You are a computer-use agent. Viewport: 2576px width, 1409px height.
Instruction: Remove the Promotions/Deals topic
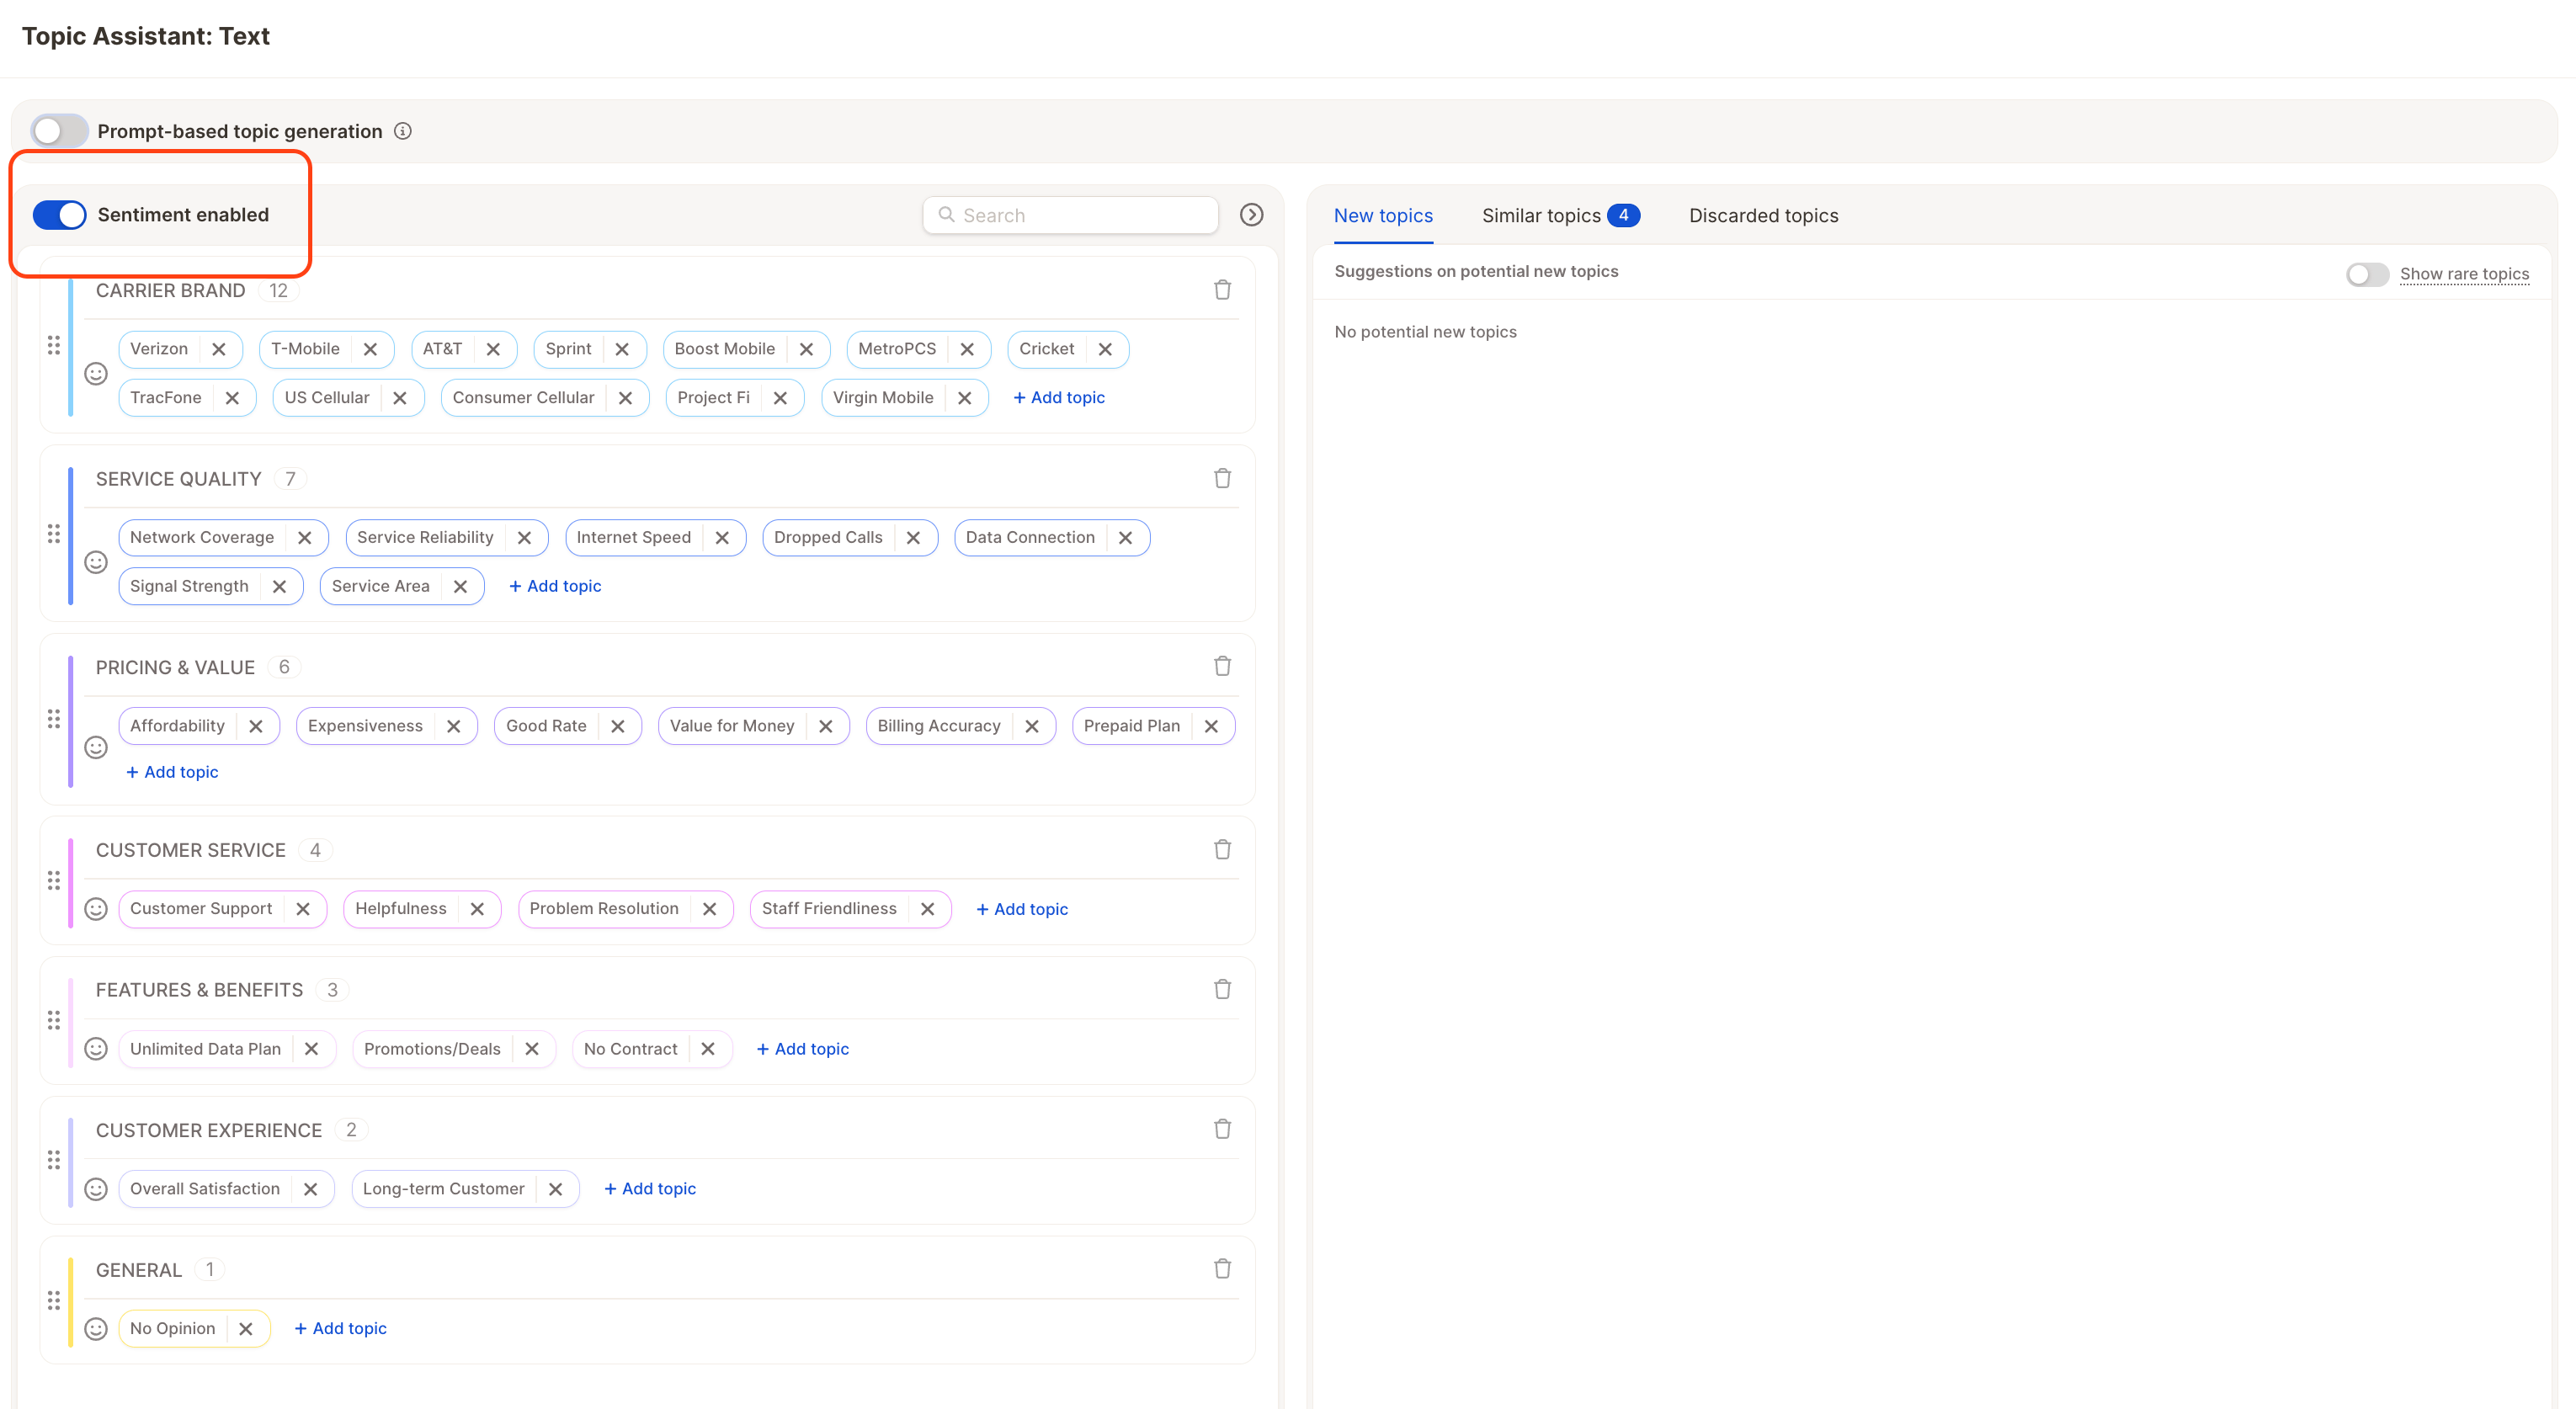(x=532, y=1048)
